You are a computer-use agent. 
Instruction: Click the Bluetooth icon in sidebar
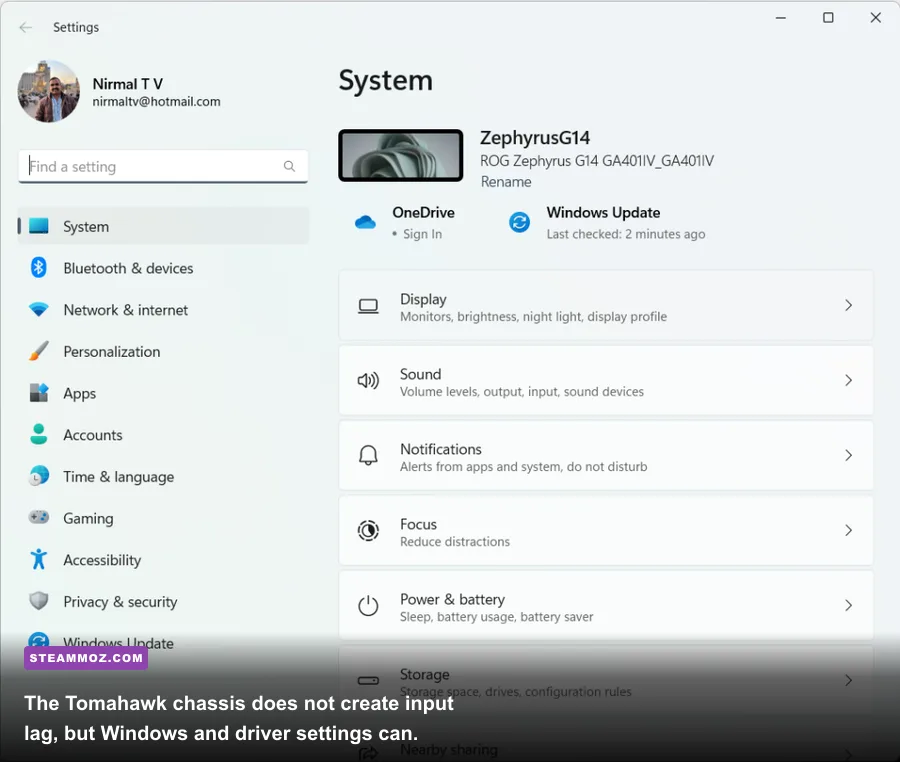coord(39,268)
